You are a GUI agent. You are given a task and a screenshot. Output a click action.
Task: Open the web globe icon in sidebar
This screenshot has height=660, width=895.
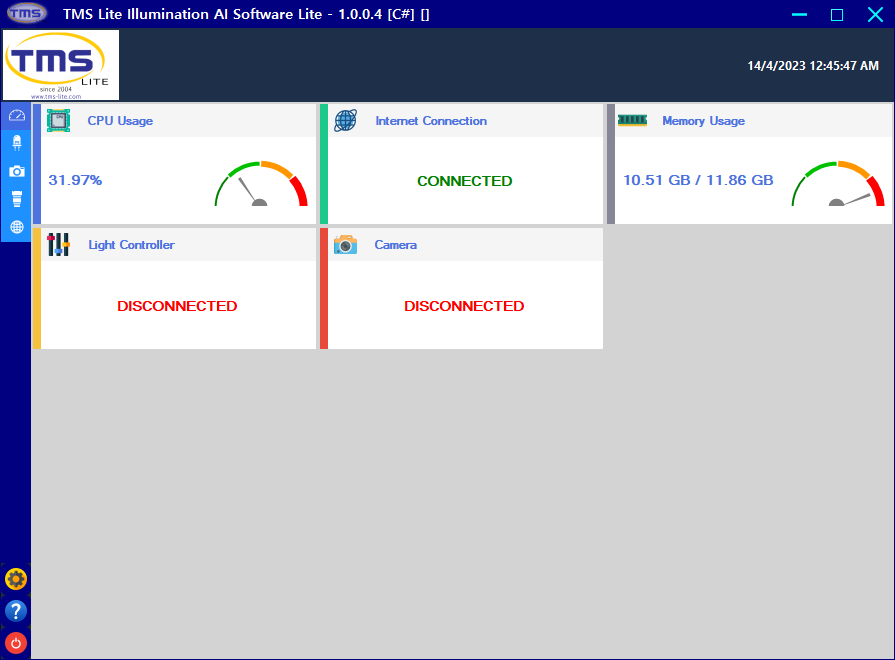point(15,227)
